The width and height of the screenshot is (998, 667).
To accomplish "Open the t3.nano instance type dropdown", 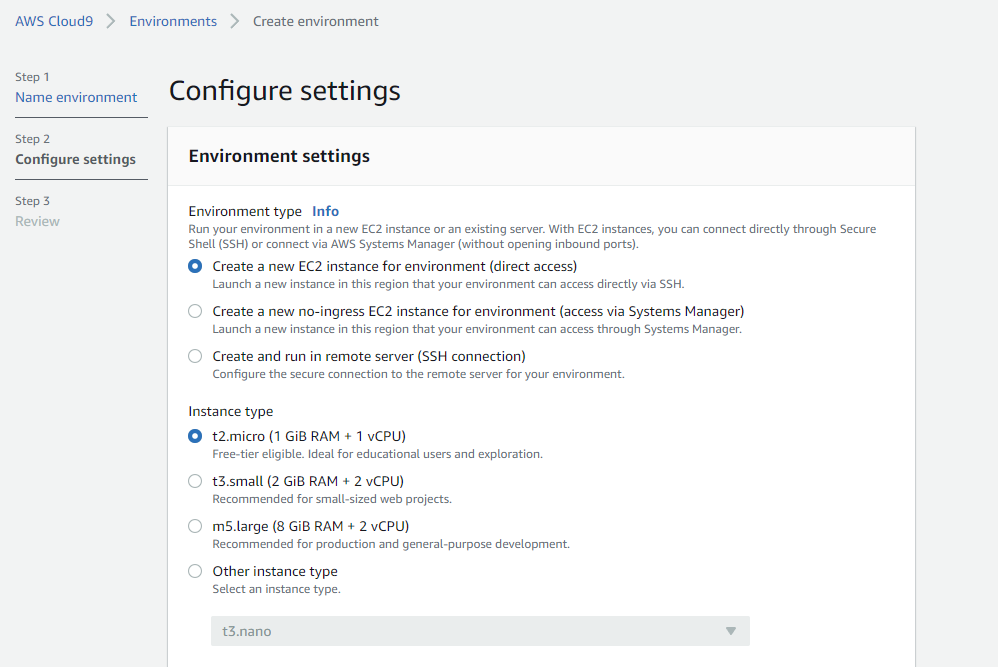I will coord(480,631).
